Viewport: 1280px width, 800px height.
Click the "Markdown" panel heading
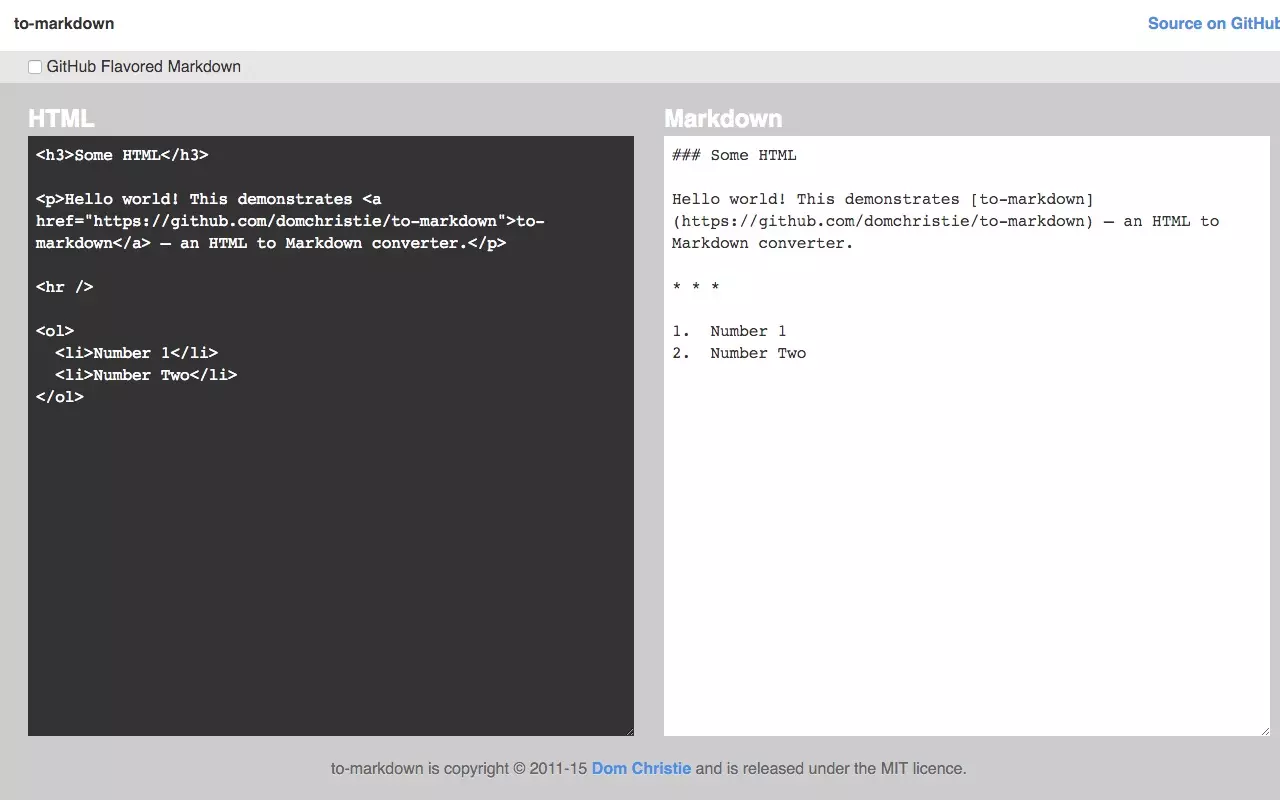[x=723, y=119]
